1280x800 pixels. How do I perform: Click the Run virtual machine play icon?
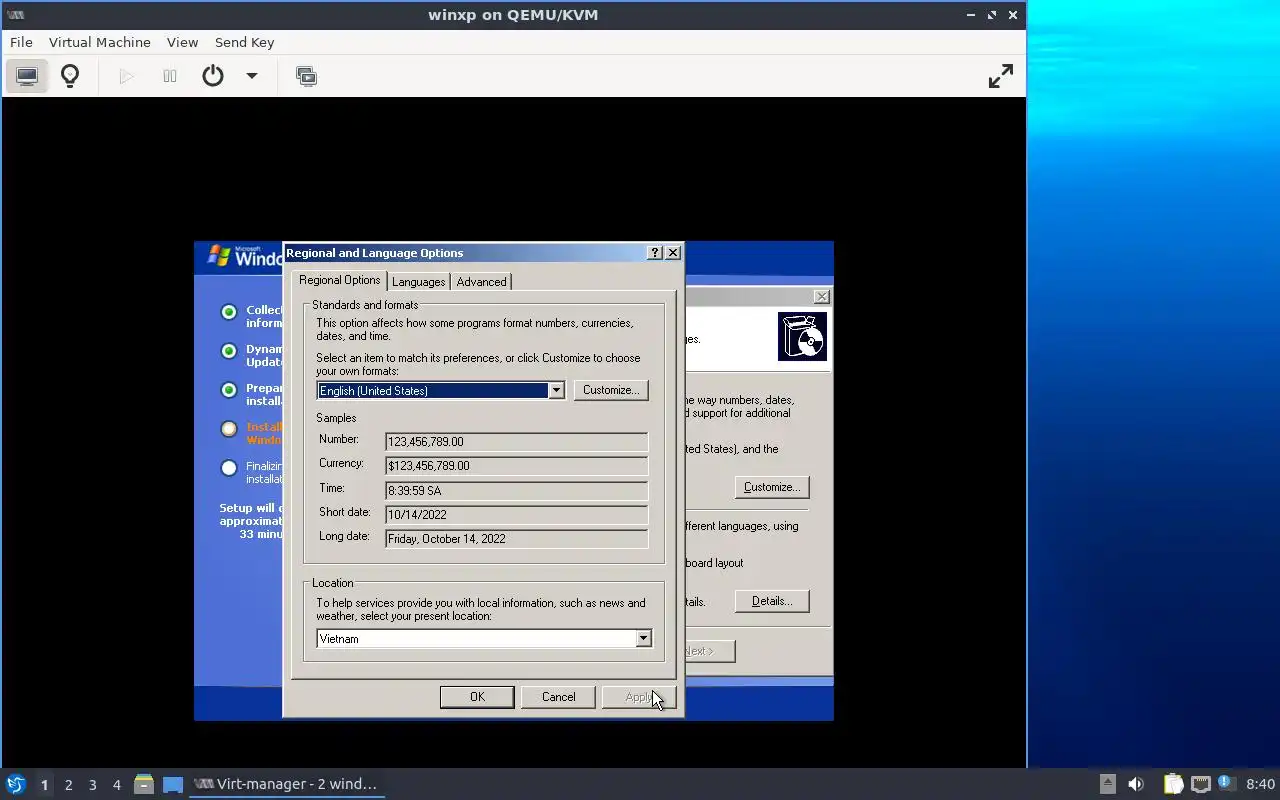point(126,76)
